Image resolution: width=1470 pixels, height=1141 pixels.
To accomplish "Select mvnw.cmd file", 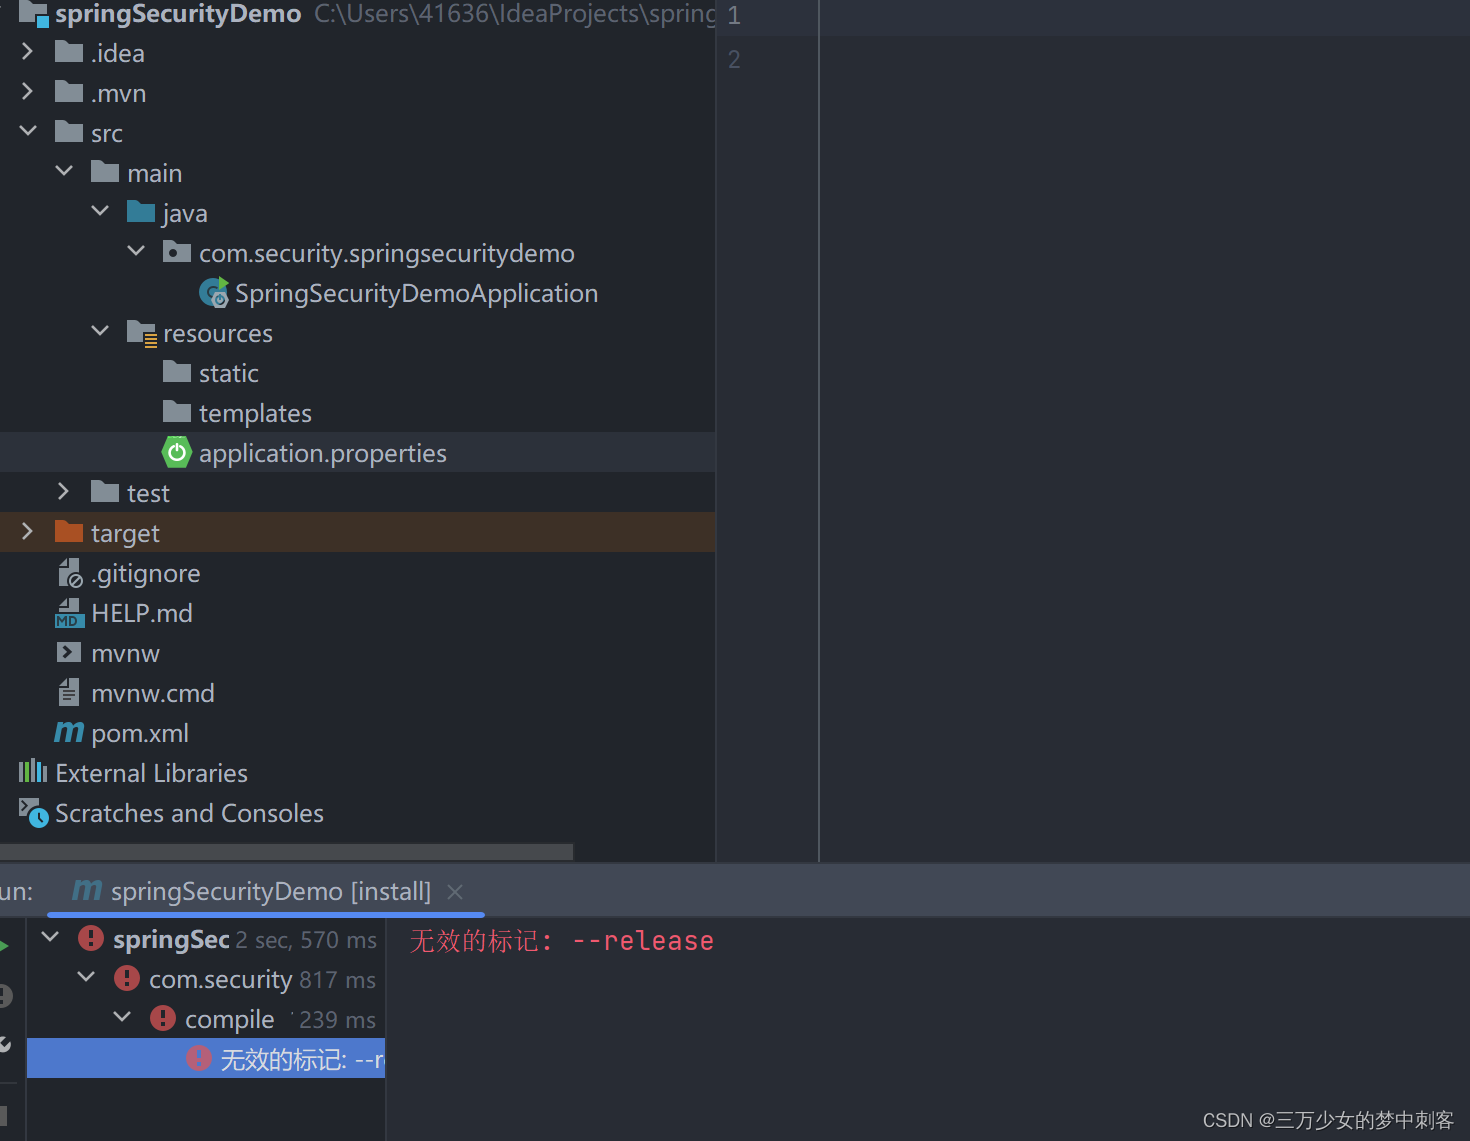I will (x=153, y=693).
